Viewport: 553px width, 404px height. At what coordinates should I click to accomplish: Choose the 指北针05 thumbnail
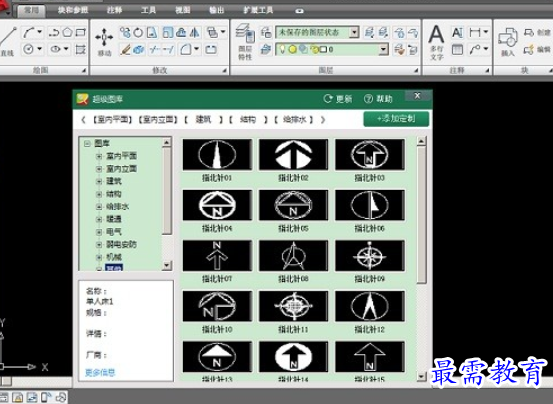[293, 205]
